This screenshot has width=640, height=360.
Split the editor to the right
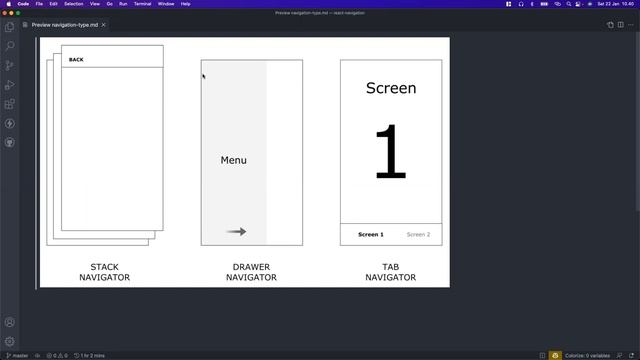(x=620, y=25)
